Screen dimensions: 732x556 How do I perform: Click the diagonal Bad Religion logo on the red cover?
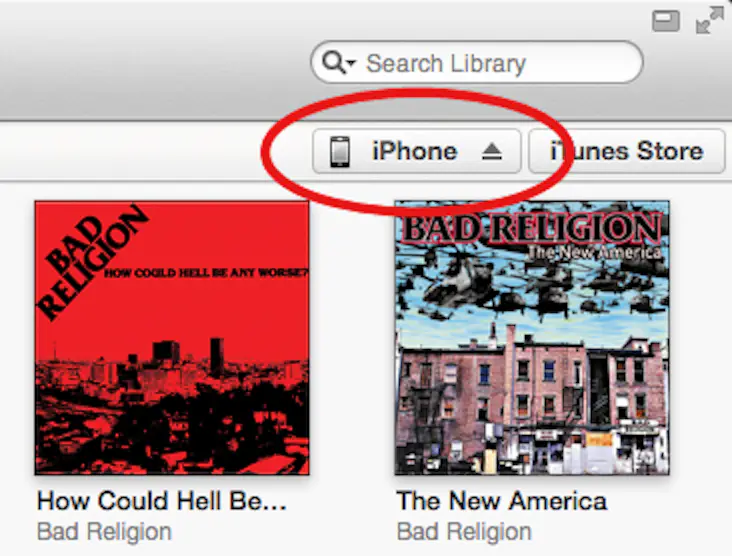[92, 263]
